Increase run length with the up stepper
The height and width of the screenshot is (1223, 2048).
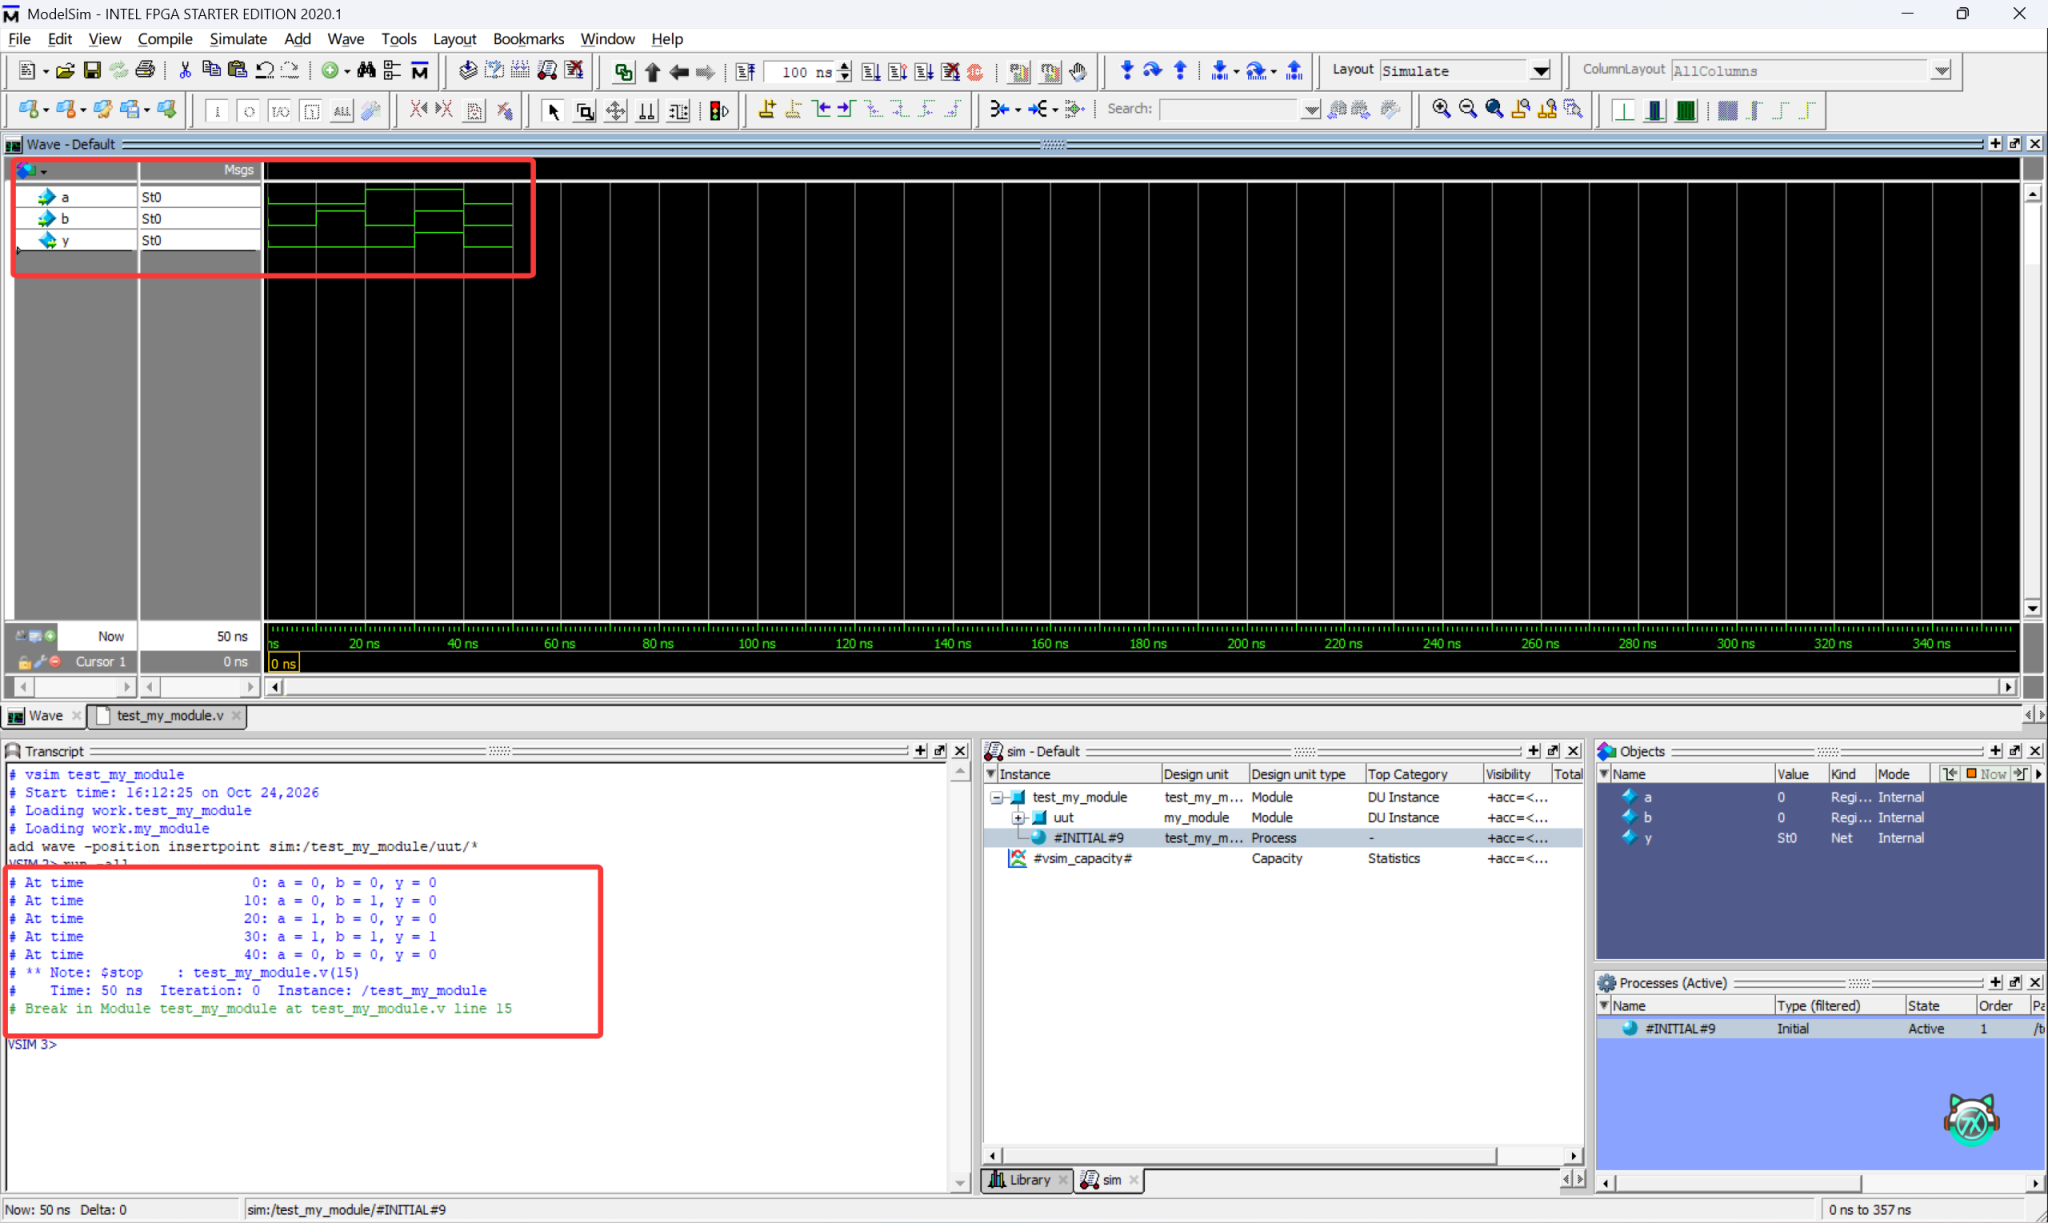tap(845, 66)
